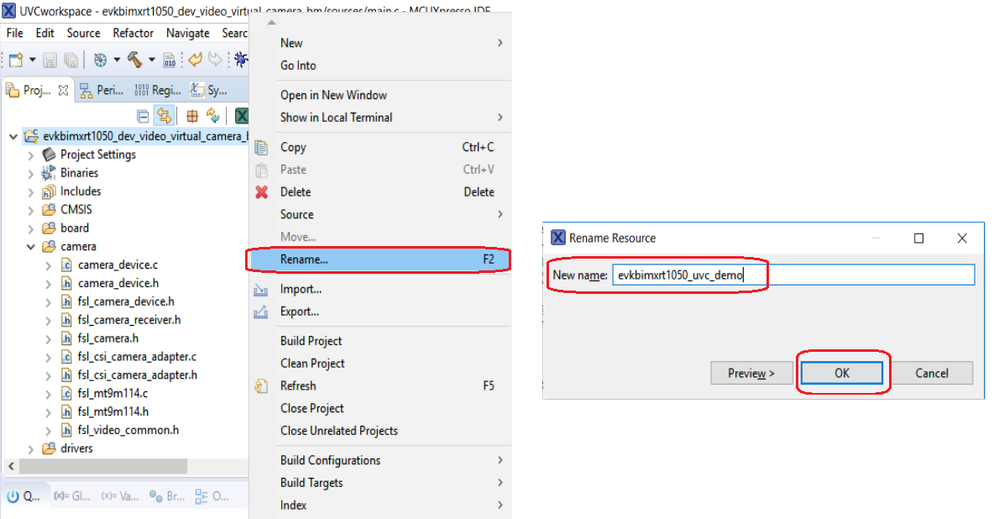
Task: Click the Debug bug icon
Action: pyautogui.click(x=241, y=60)
